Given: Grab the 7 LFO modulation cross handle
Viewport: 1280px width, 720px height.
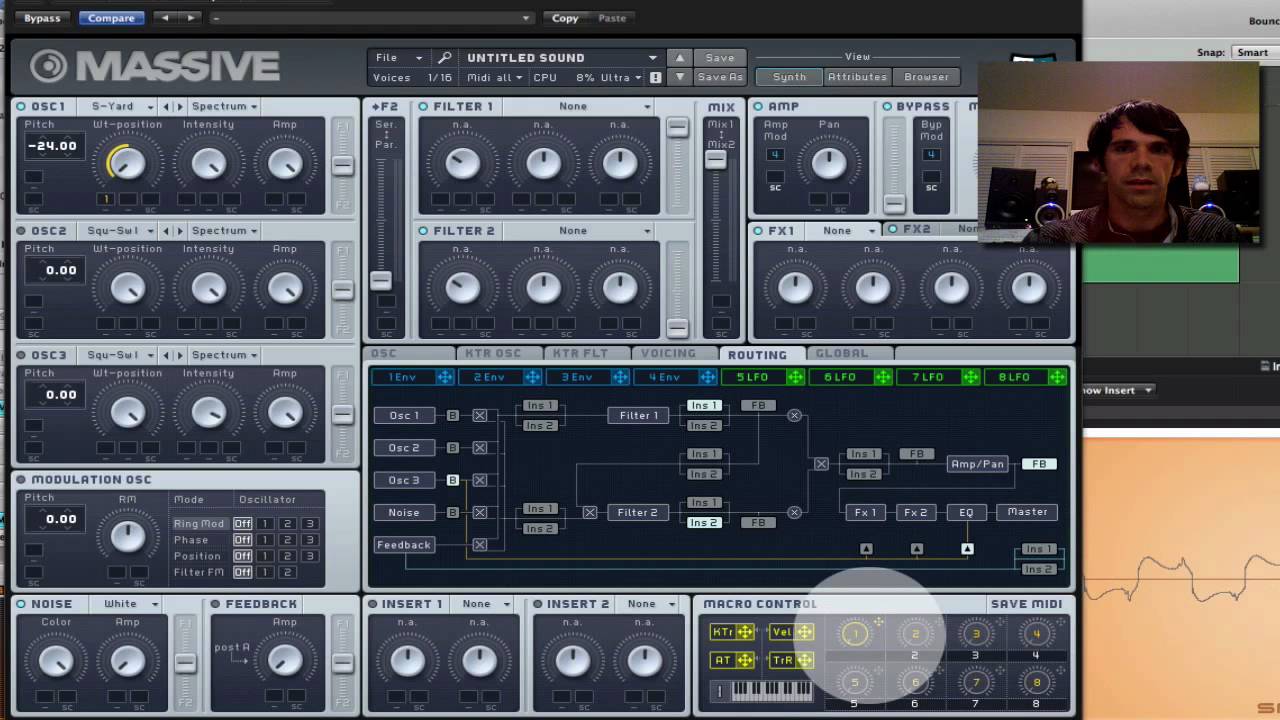Looking at the screenshot, I should (x=970, y=377).
